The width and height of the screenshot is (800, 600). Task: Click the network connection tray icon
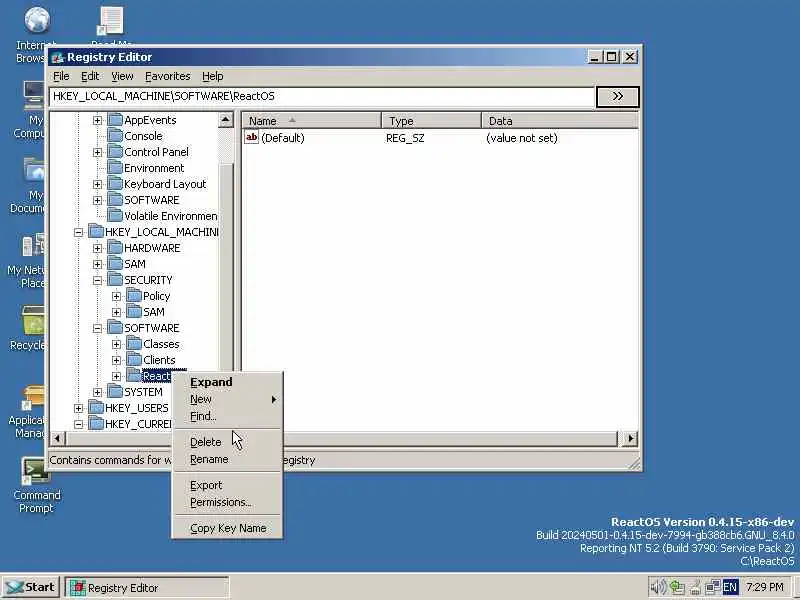(x=712, y=587)
